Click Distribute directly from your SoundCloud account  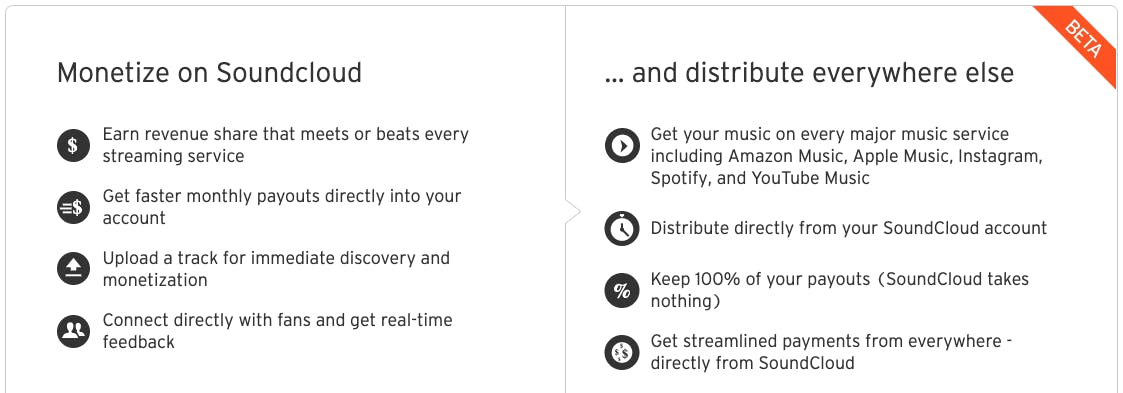point(849,228)
